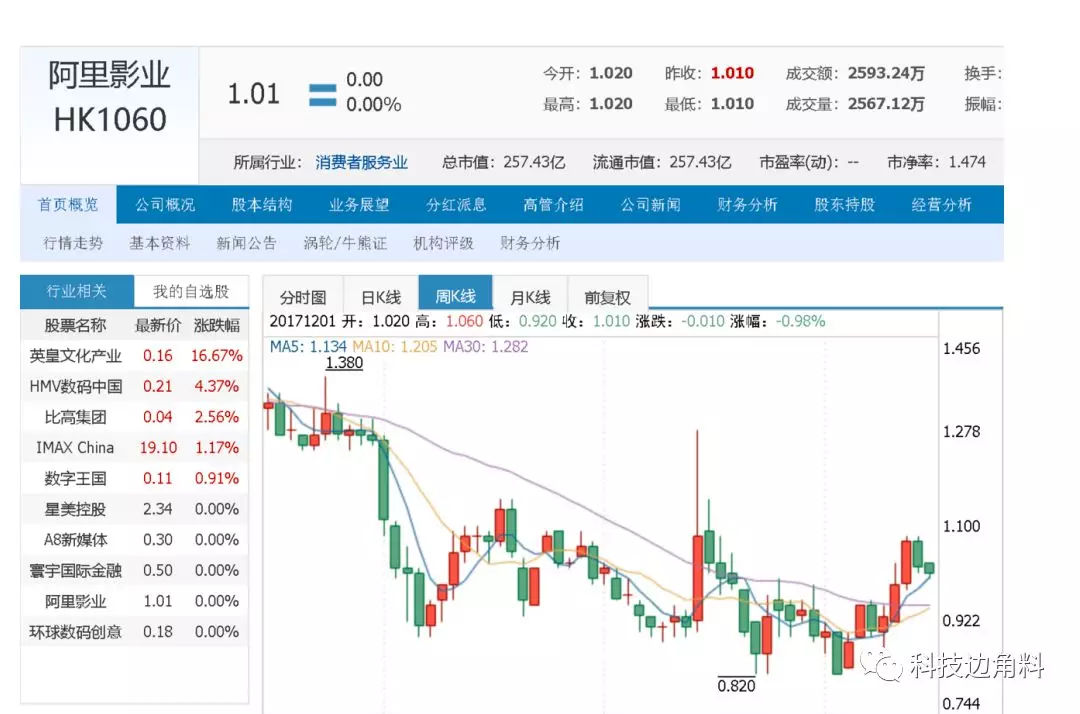This screenshot has height=714, width=1080.
Task: Open the 星美控股 stock row
Action: pyautogui.click(x=135, y=510)
